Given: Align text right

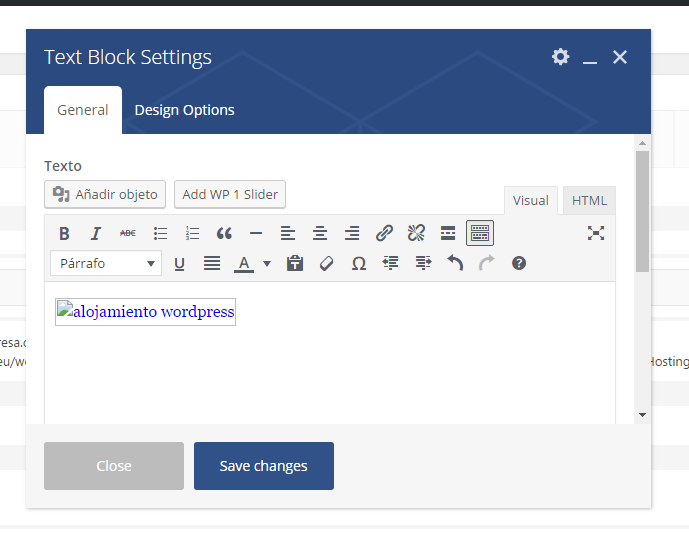Looking at the screenshot, I should click(352, 233).
